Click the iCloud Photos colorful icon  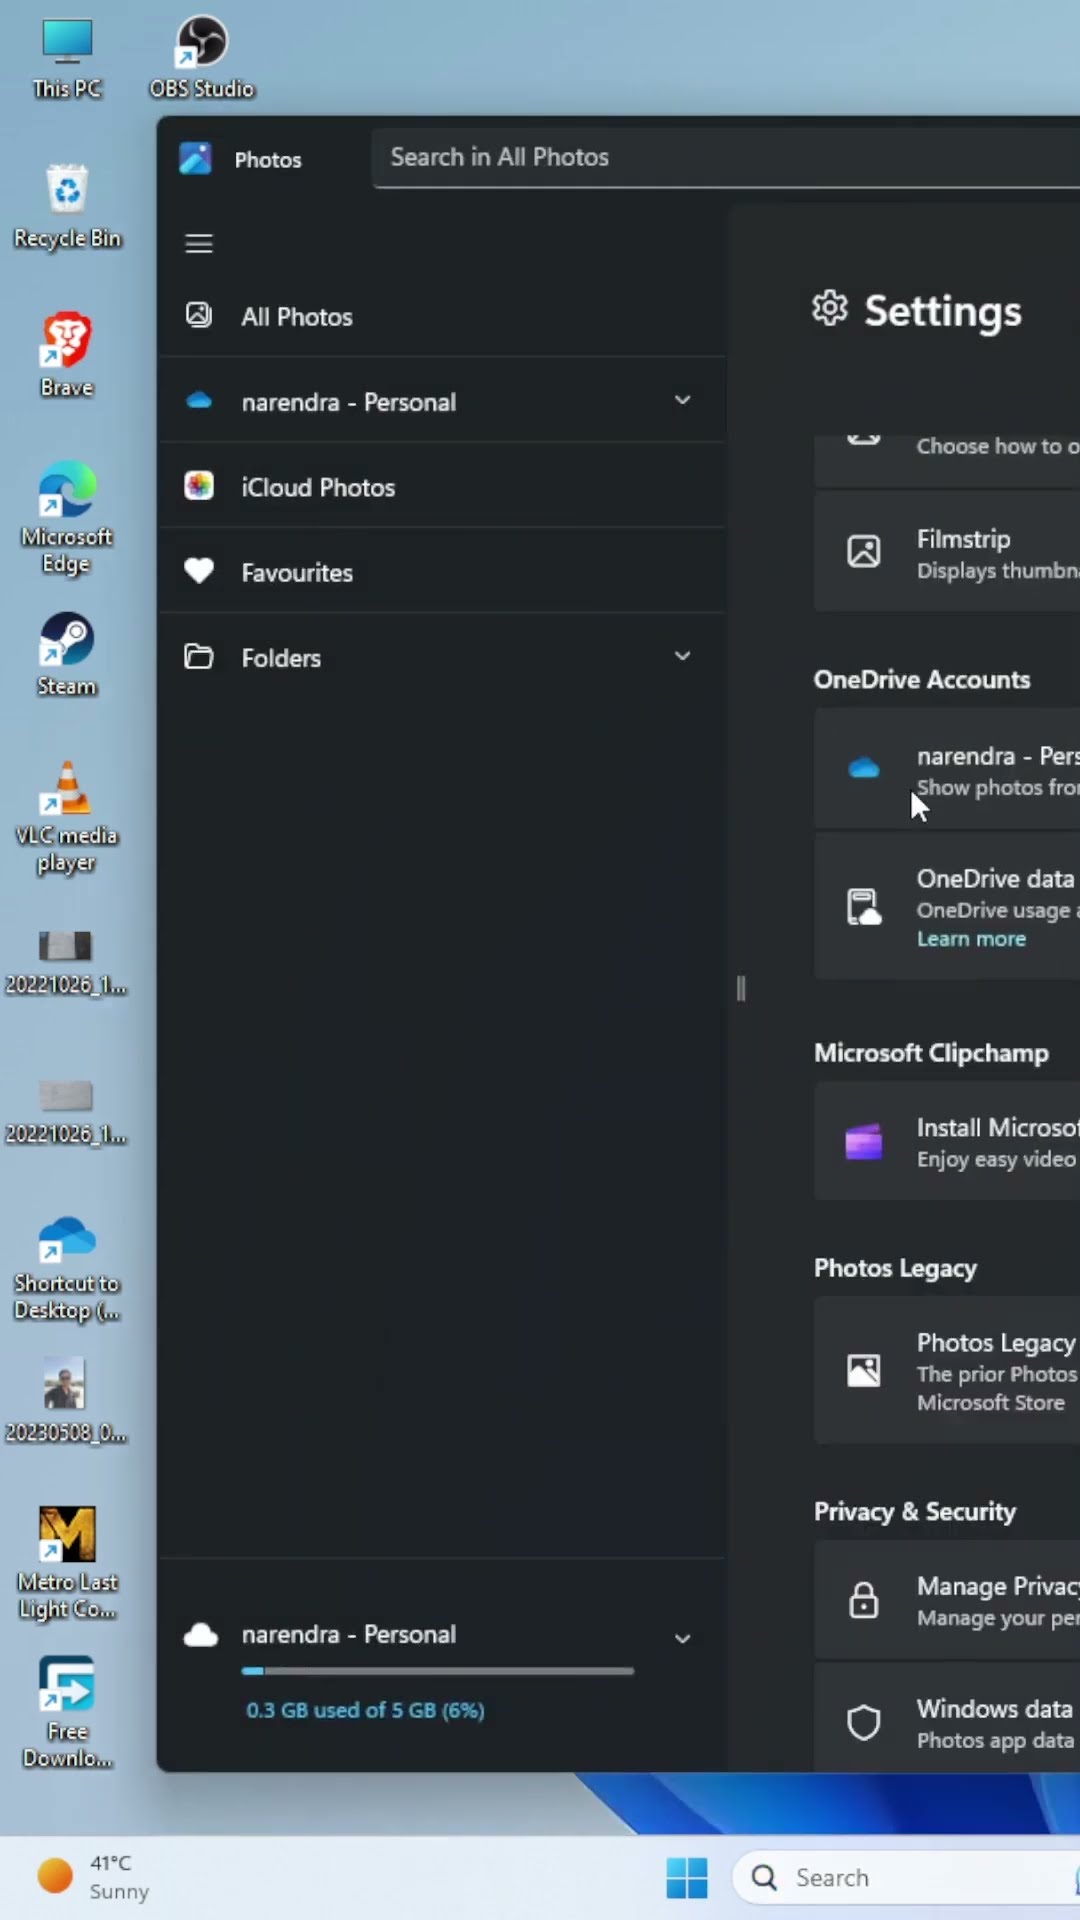pos(199,486)
